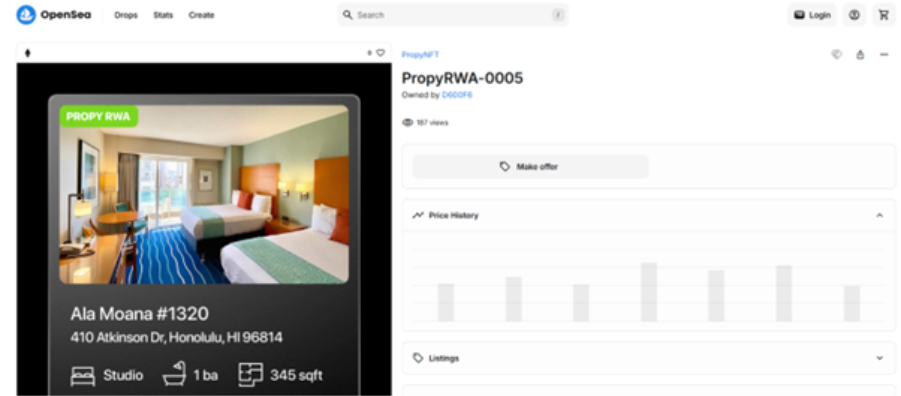Open the Ala Moana #1320 room photo
The width and height of the screenshot is (901, 396).
(x=204, y=194)
